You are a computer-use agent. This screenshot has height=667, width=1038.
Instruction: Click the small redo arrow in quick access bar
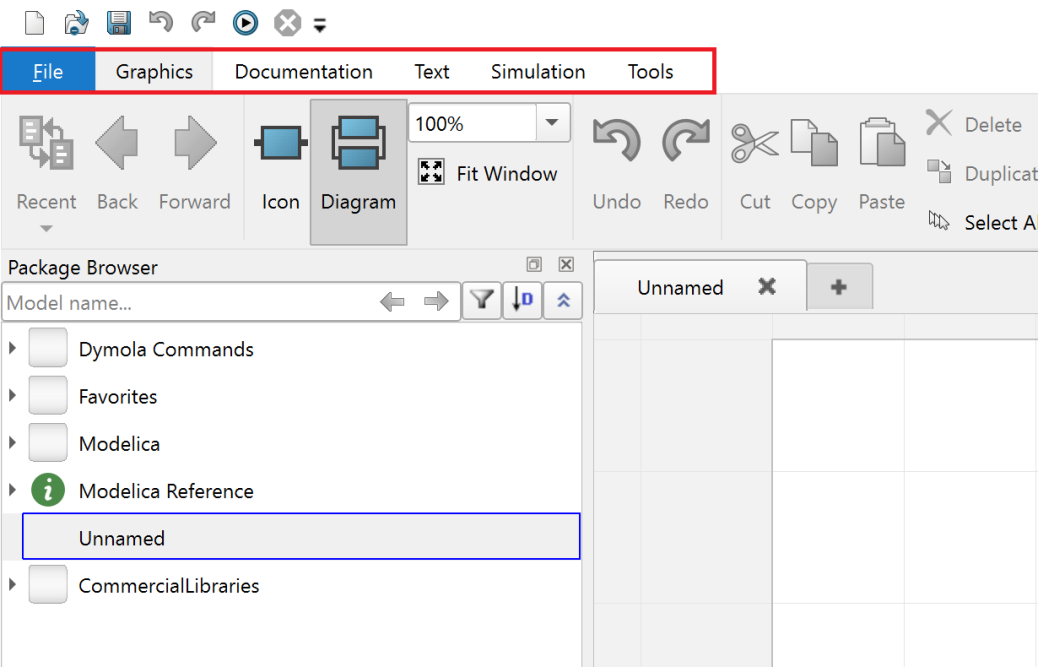tap(203, 22)
